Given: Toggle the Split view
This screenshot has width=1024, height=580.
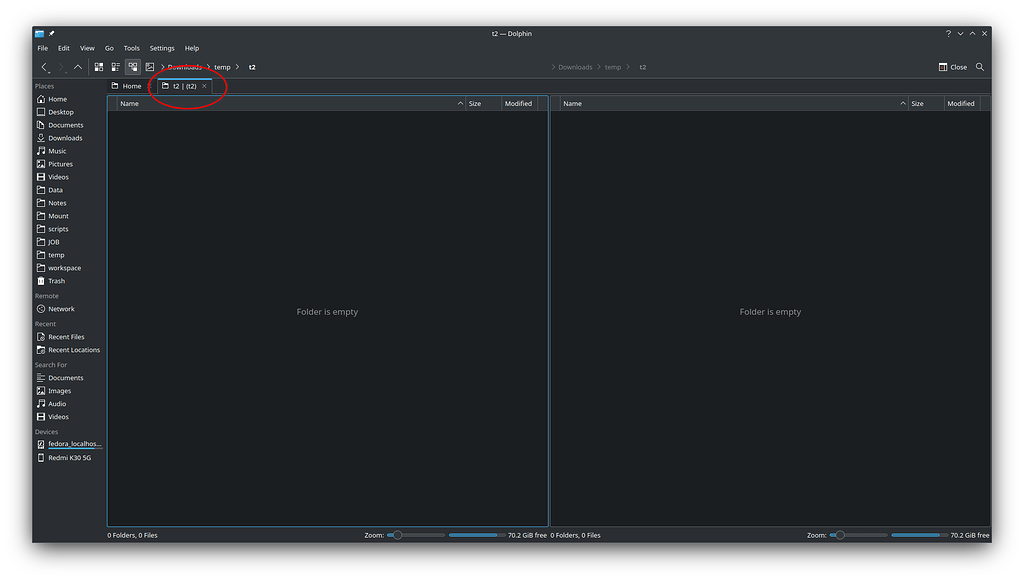Looking at the screenshot, I should point(133,67).
